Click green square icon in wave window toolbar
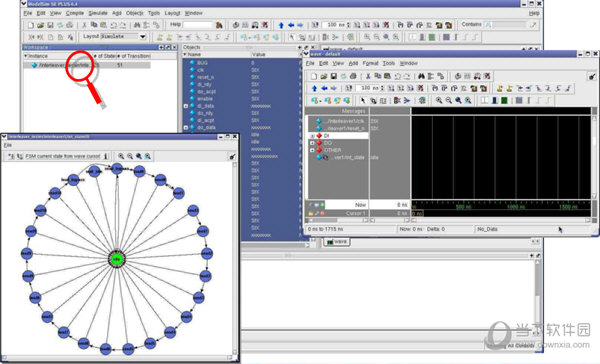The image size is (600, 364). pos(504,101)
